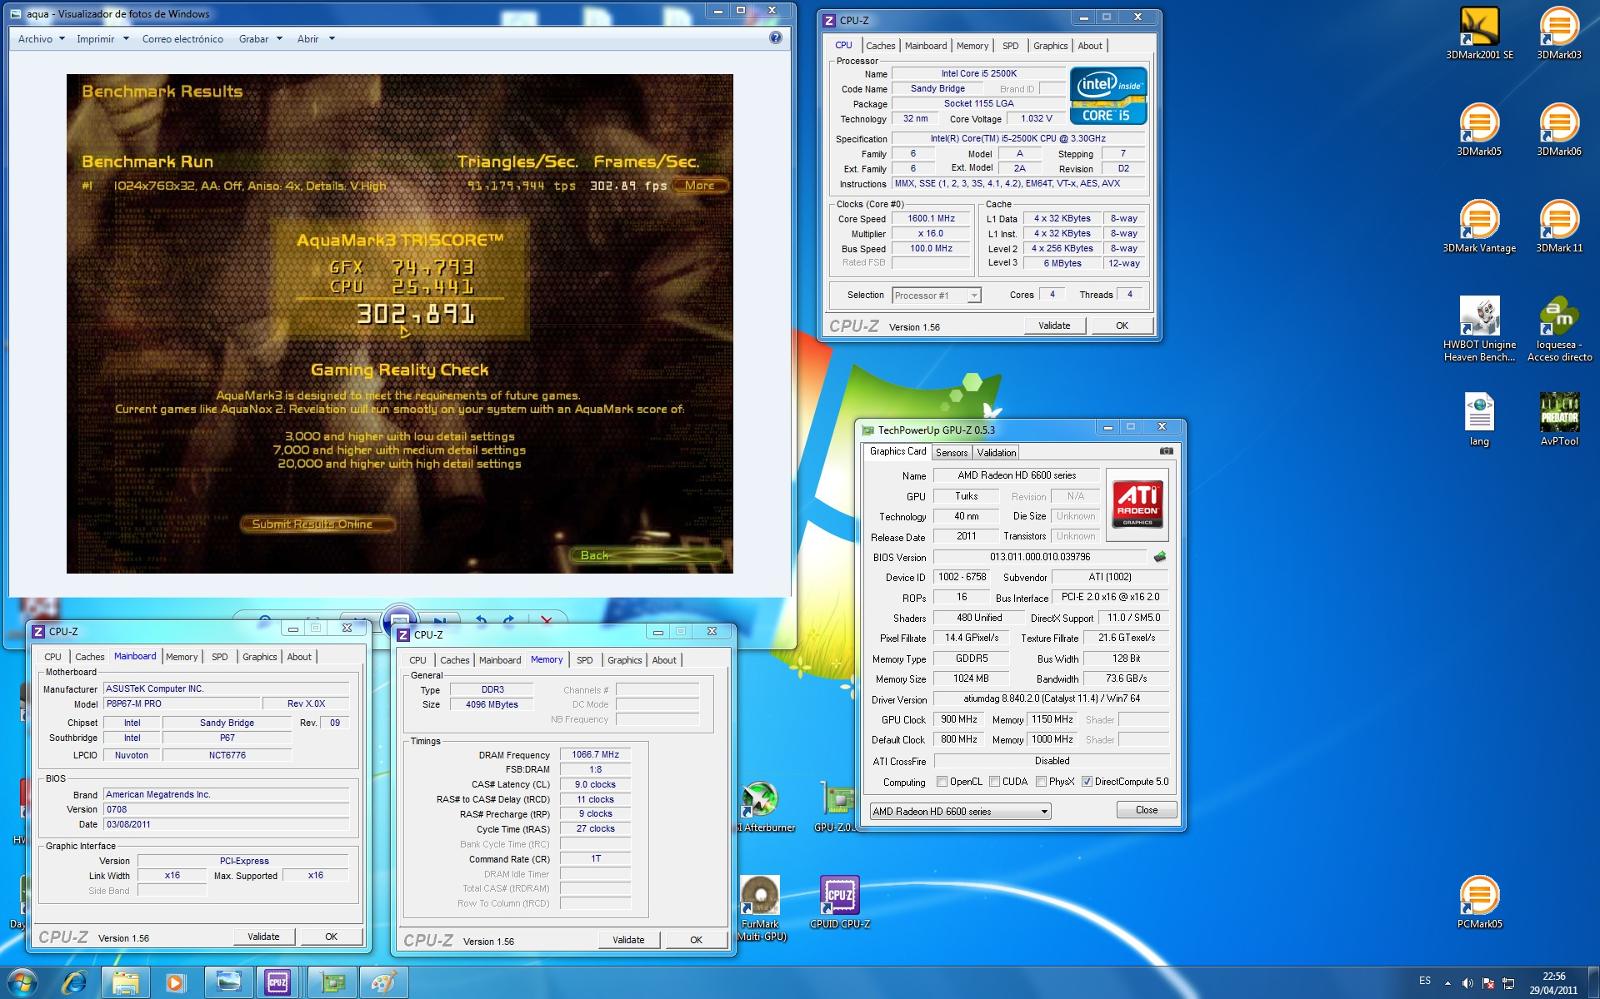Click BIOS Version 013.011.000.010.039796 field
The width and height of the screenshot is (1600, 999).
pyautogui.click(x=1040, y=557)
